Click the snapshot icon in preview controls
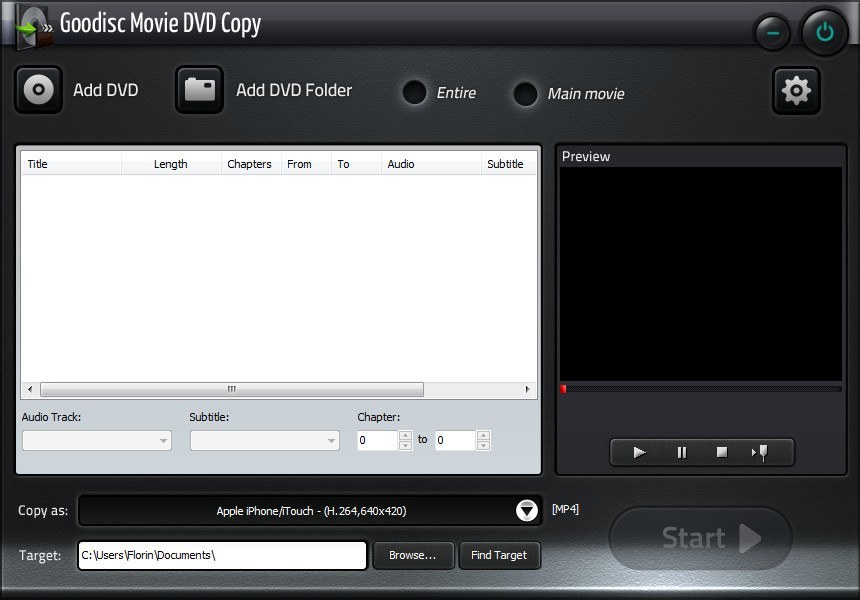Image resolution: width=860 pixels, height=600 pixels. [x=761, y=452]
